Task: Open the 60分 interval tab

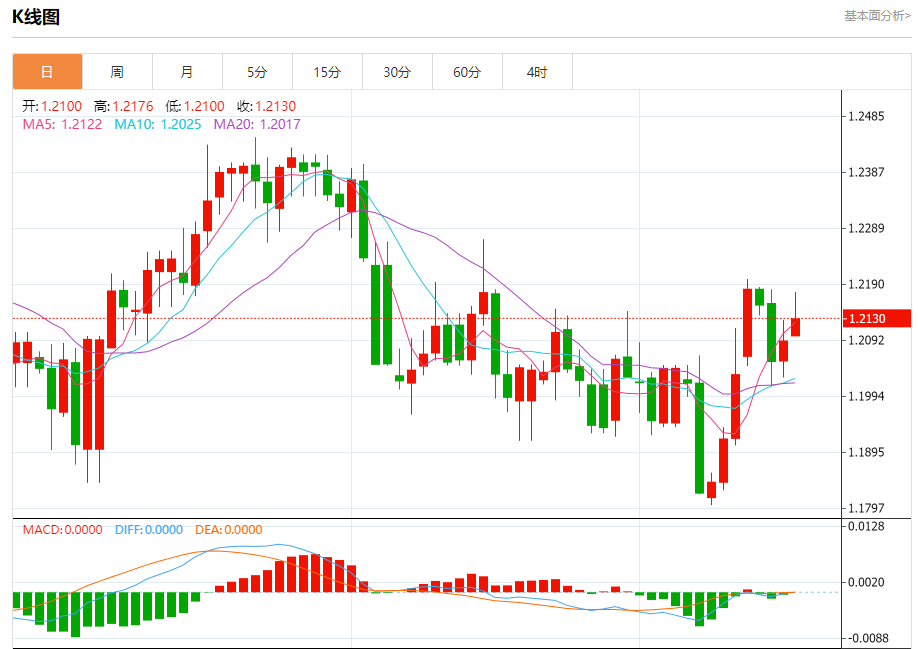Action: click(467, 72)
